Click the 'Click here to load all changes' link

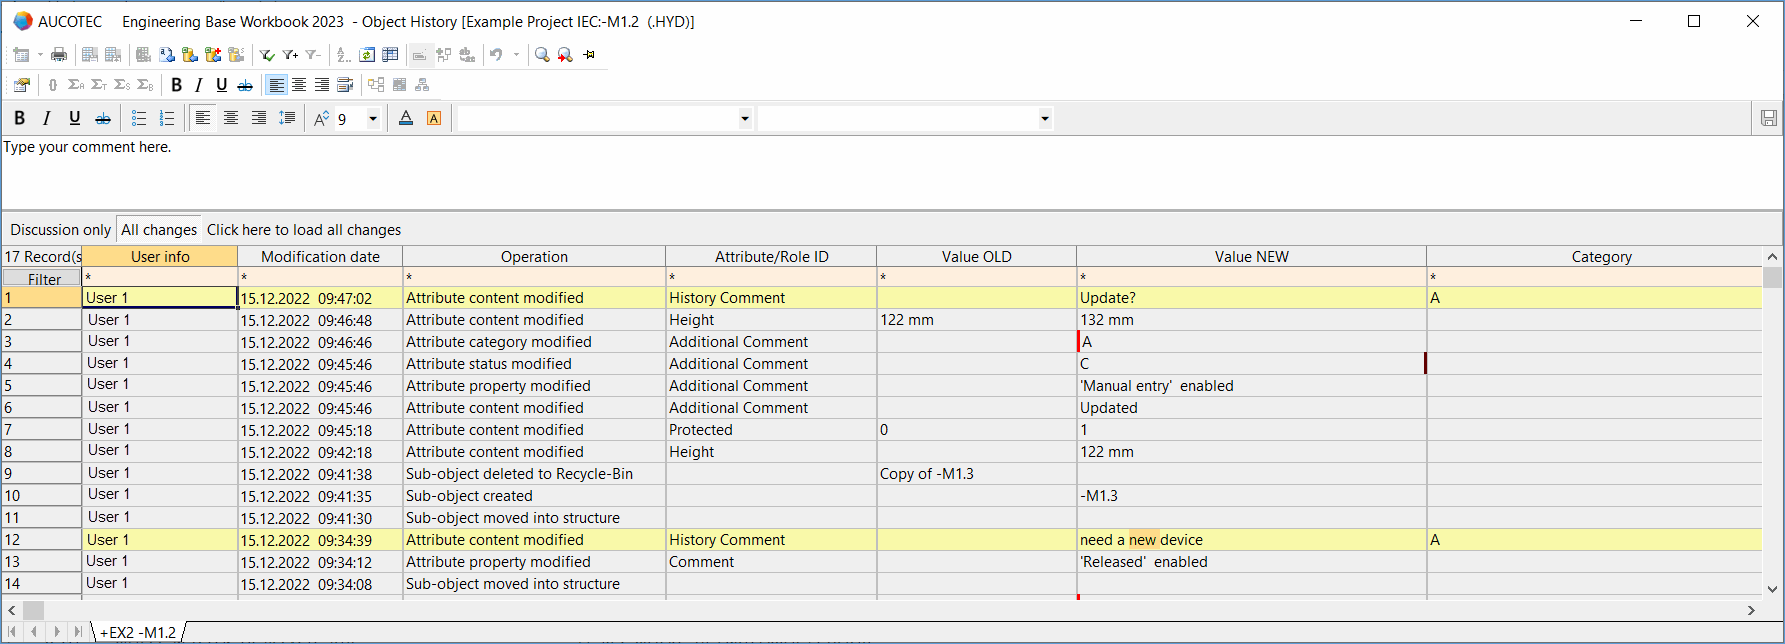[304, 230]
